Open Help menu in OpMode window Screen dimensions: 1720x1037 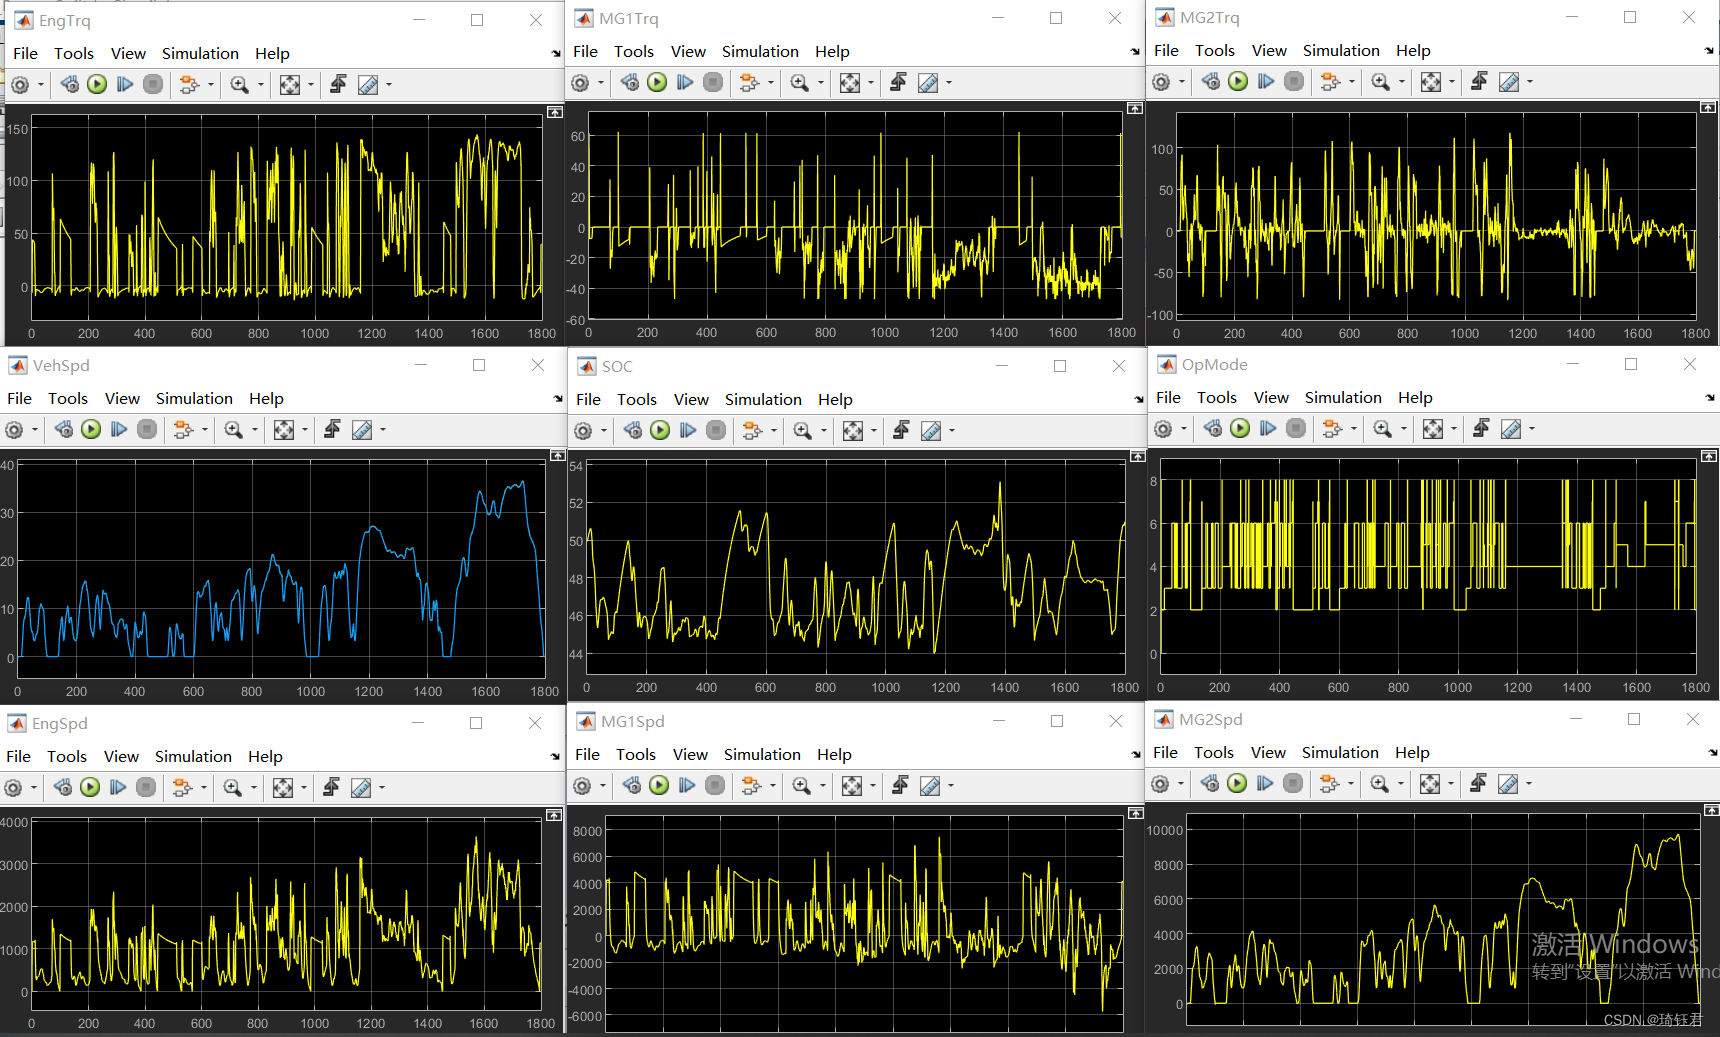1415,398
